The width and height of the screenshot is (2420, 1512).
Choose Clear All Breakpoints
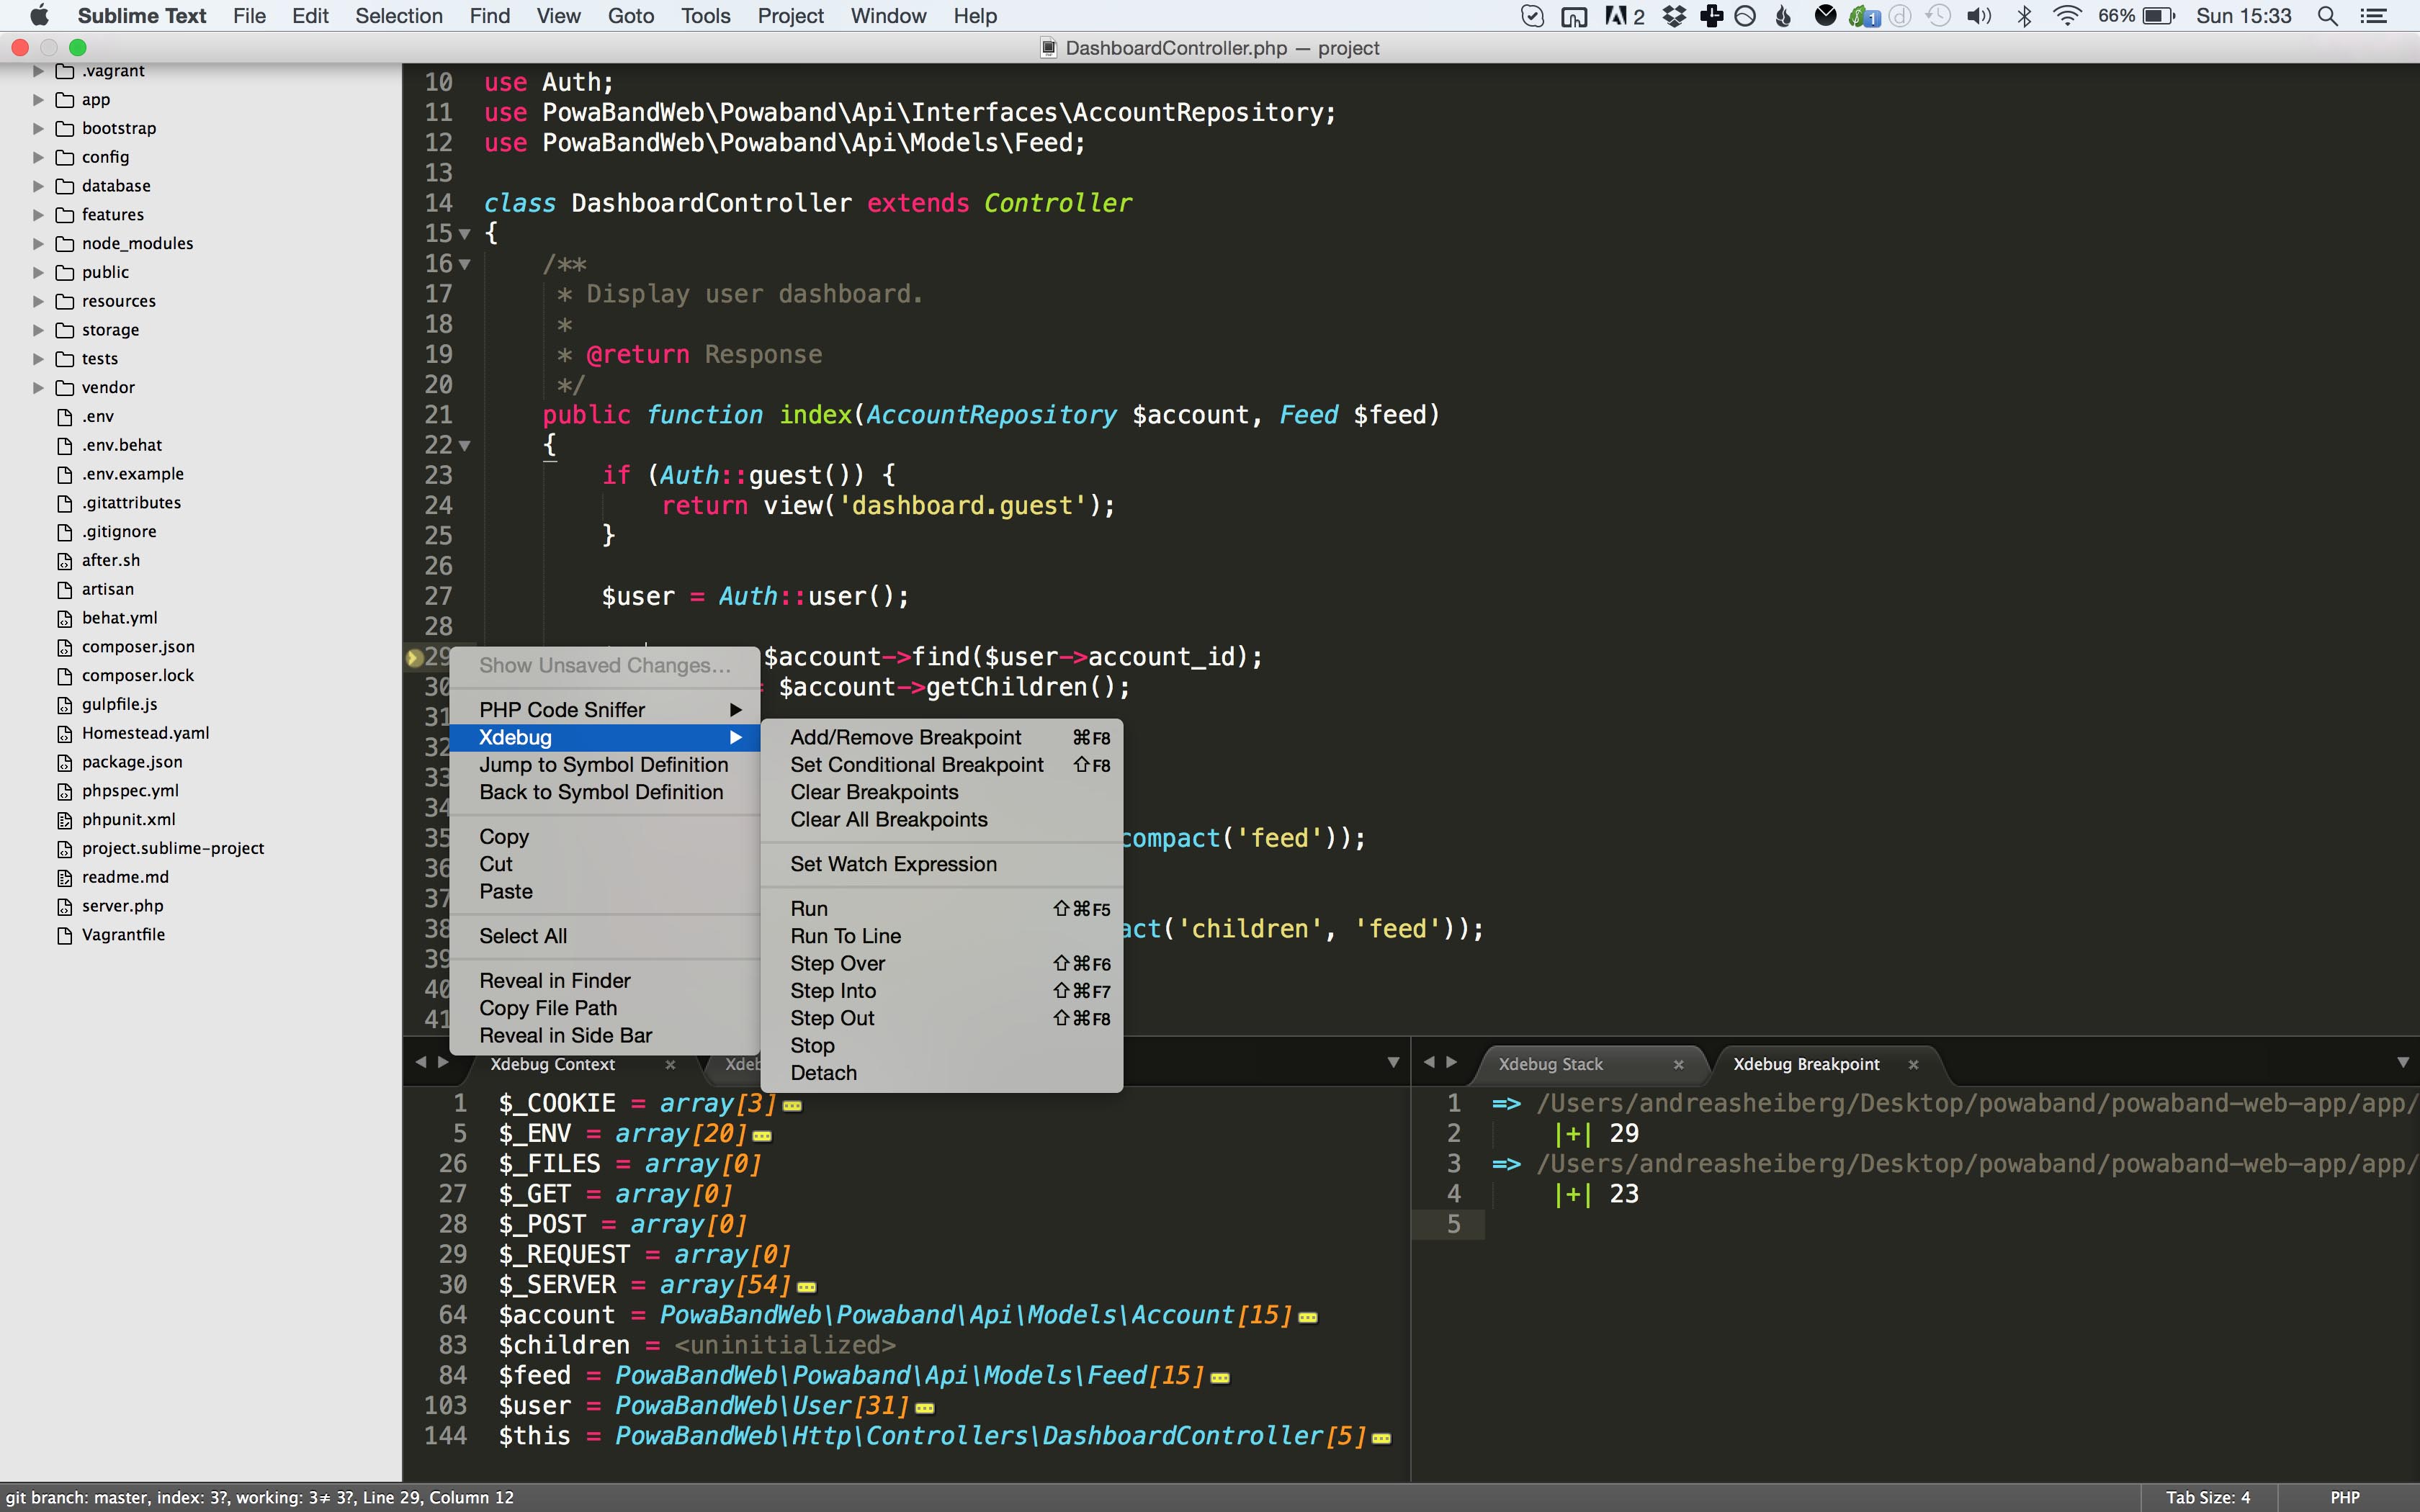pos(941,820)
